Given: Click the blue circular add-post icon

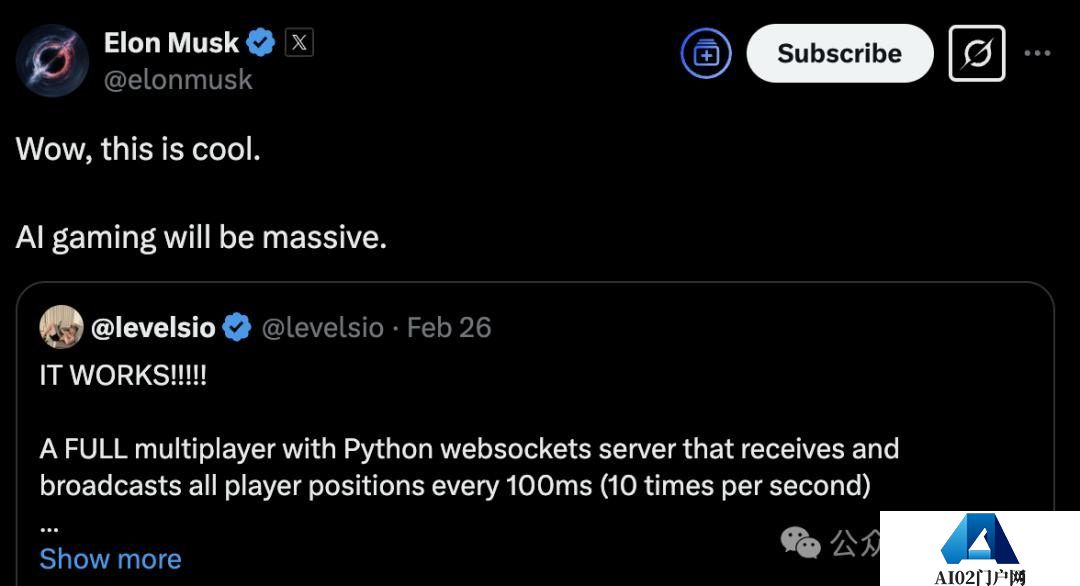Looking at the screenshot, I should (x=706, y=54).
